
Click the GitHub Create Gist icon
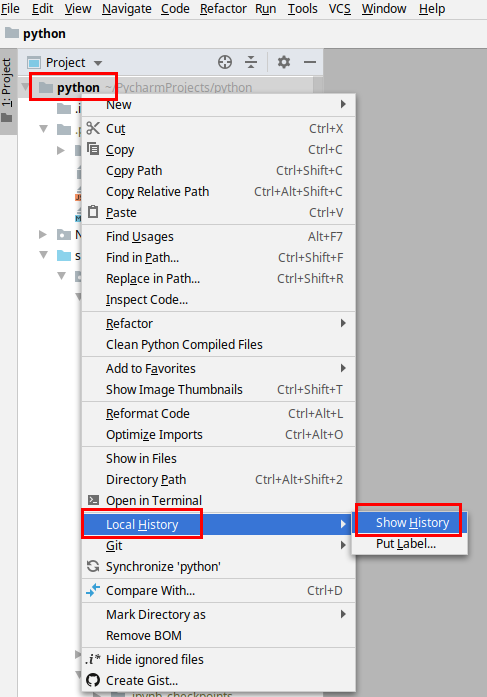(x=93, y=680)
